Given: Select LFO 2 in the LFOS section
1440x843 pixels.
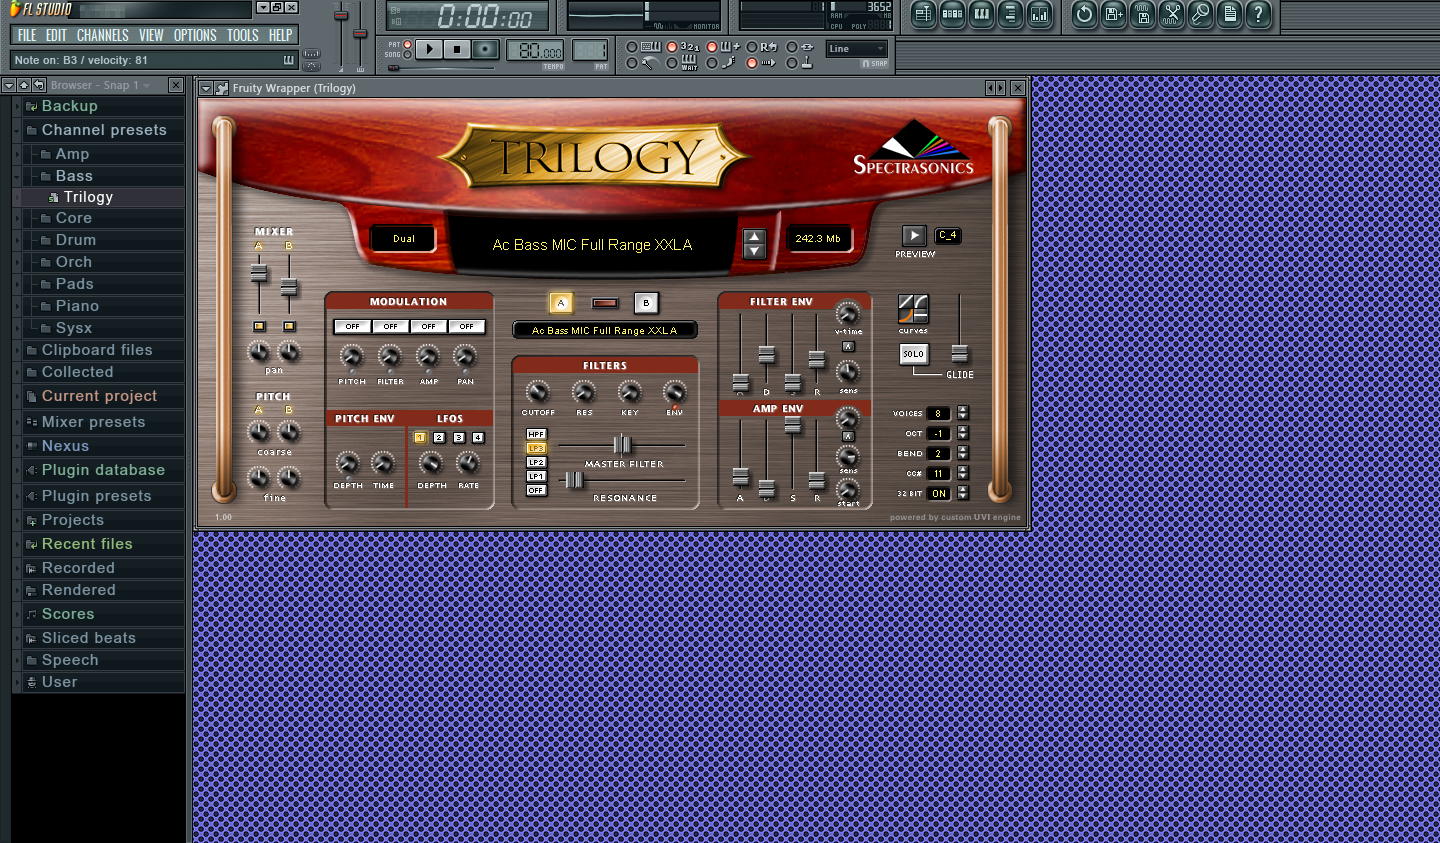Looking at the screenshot, I should pos(439,438).
